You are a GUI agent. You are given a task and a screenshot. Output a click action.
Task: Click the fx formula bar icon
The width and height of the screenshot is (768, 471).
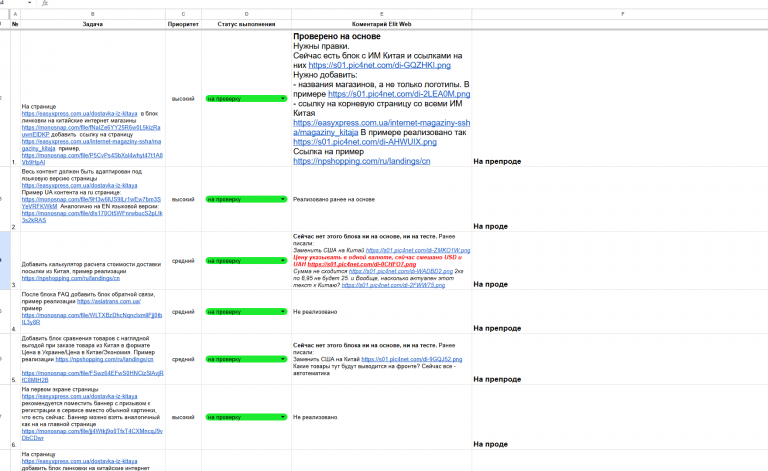45,3
